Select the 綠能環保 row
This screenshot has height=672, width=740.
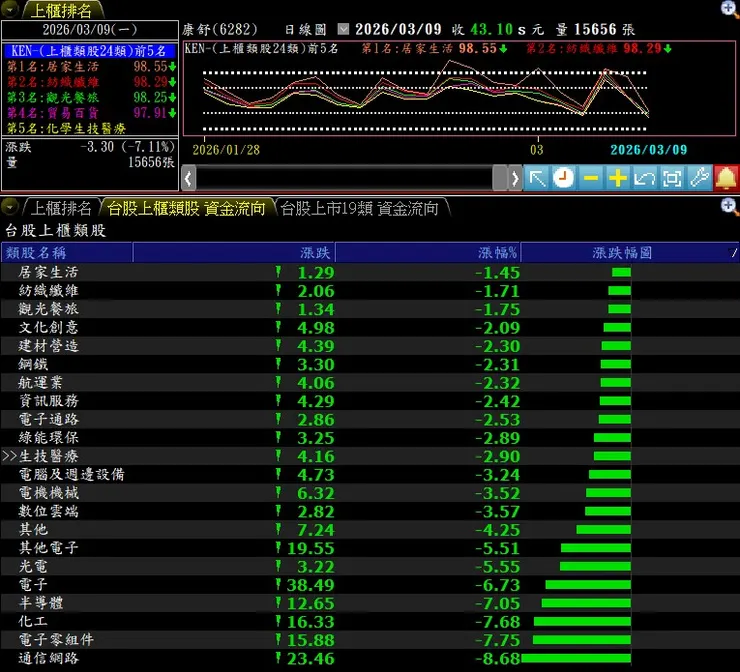[370, 438]
